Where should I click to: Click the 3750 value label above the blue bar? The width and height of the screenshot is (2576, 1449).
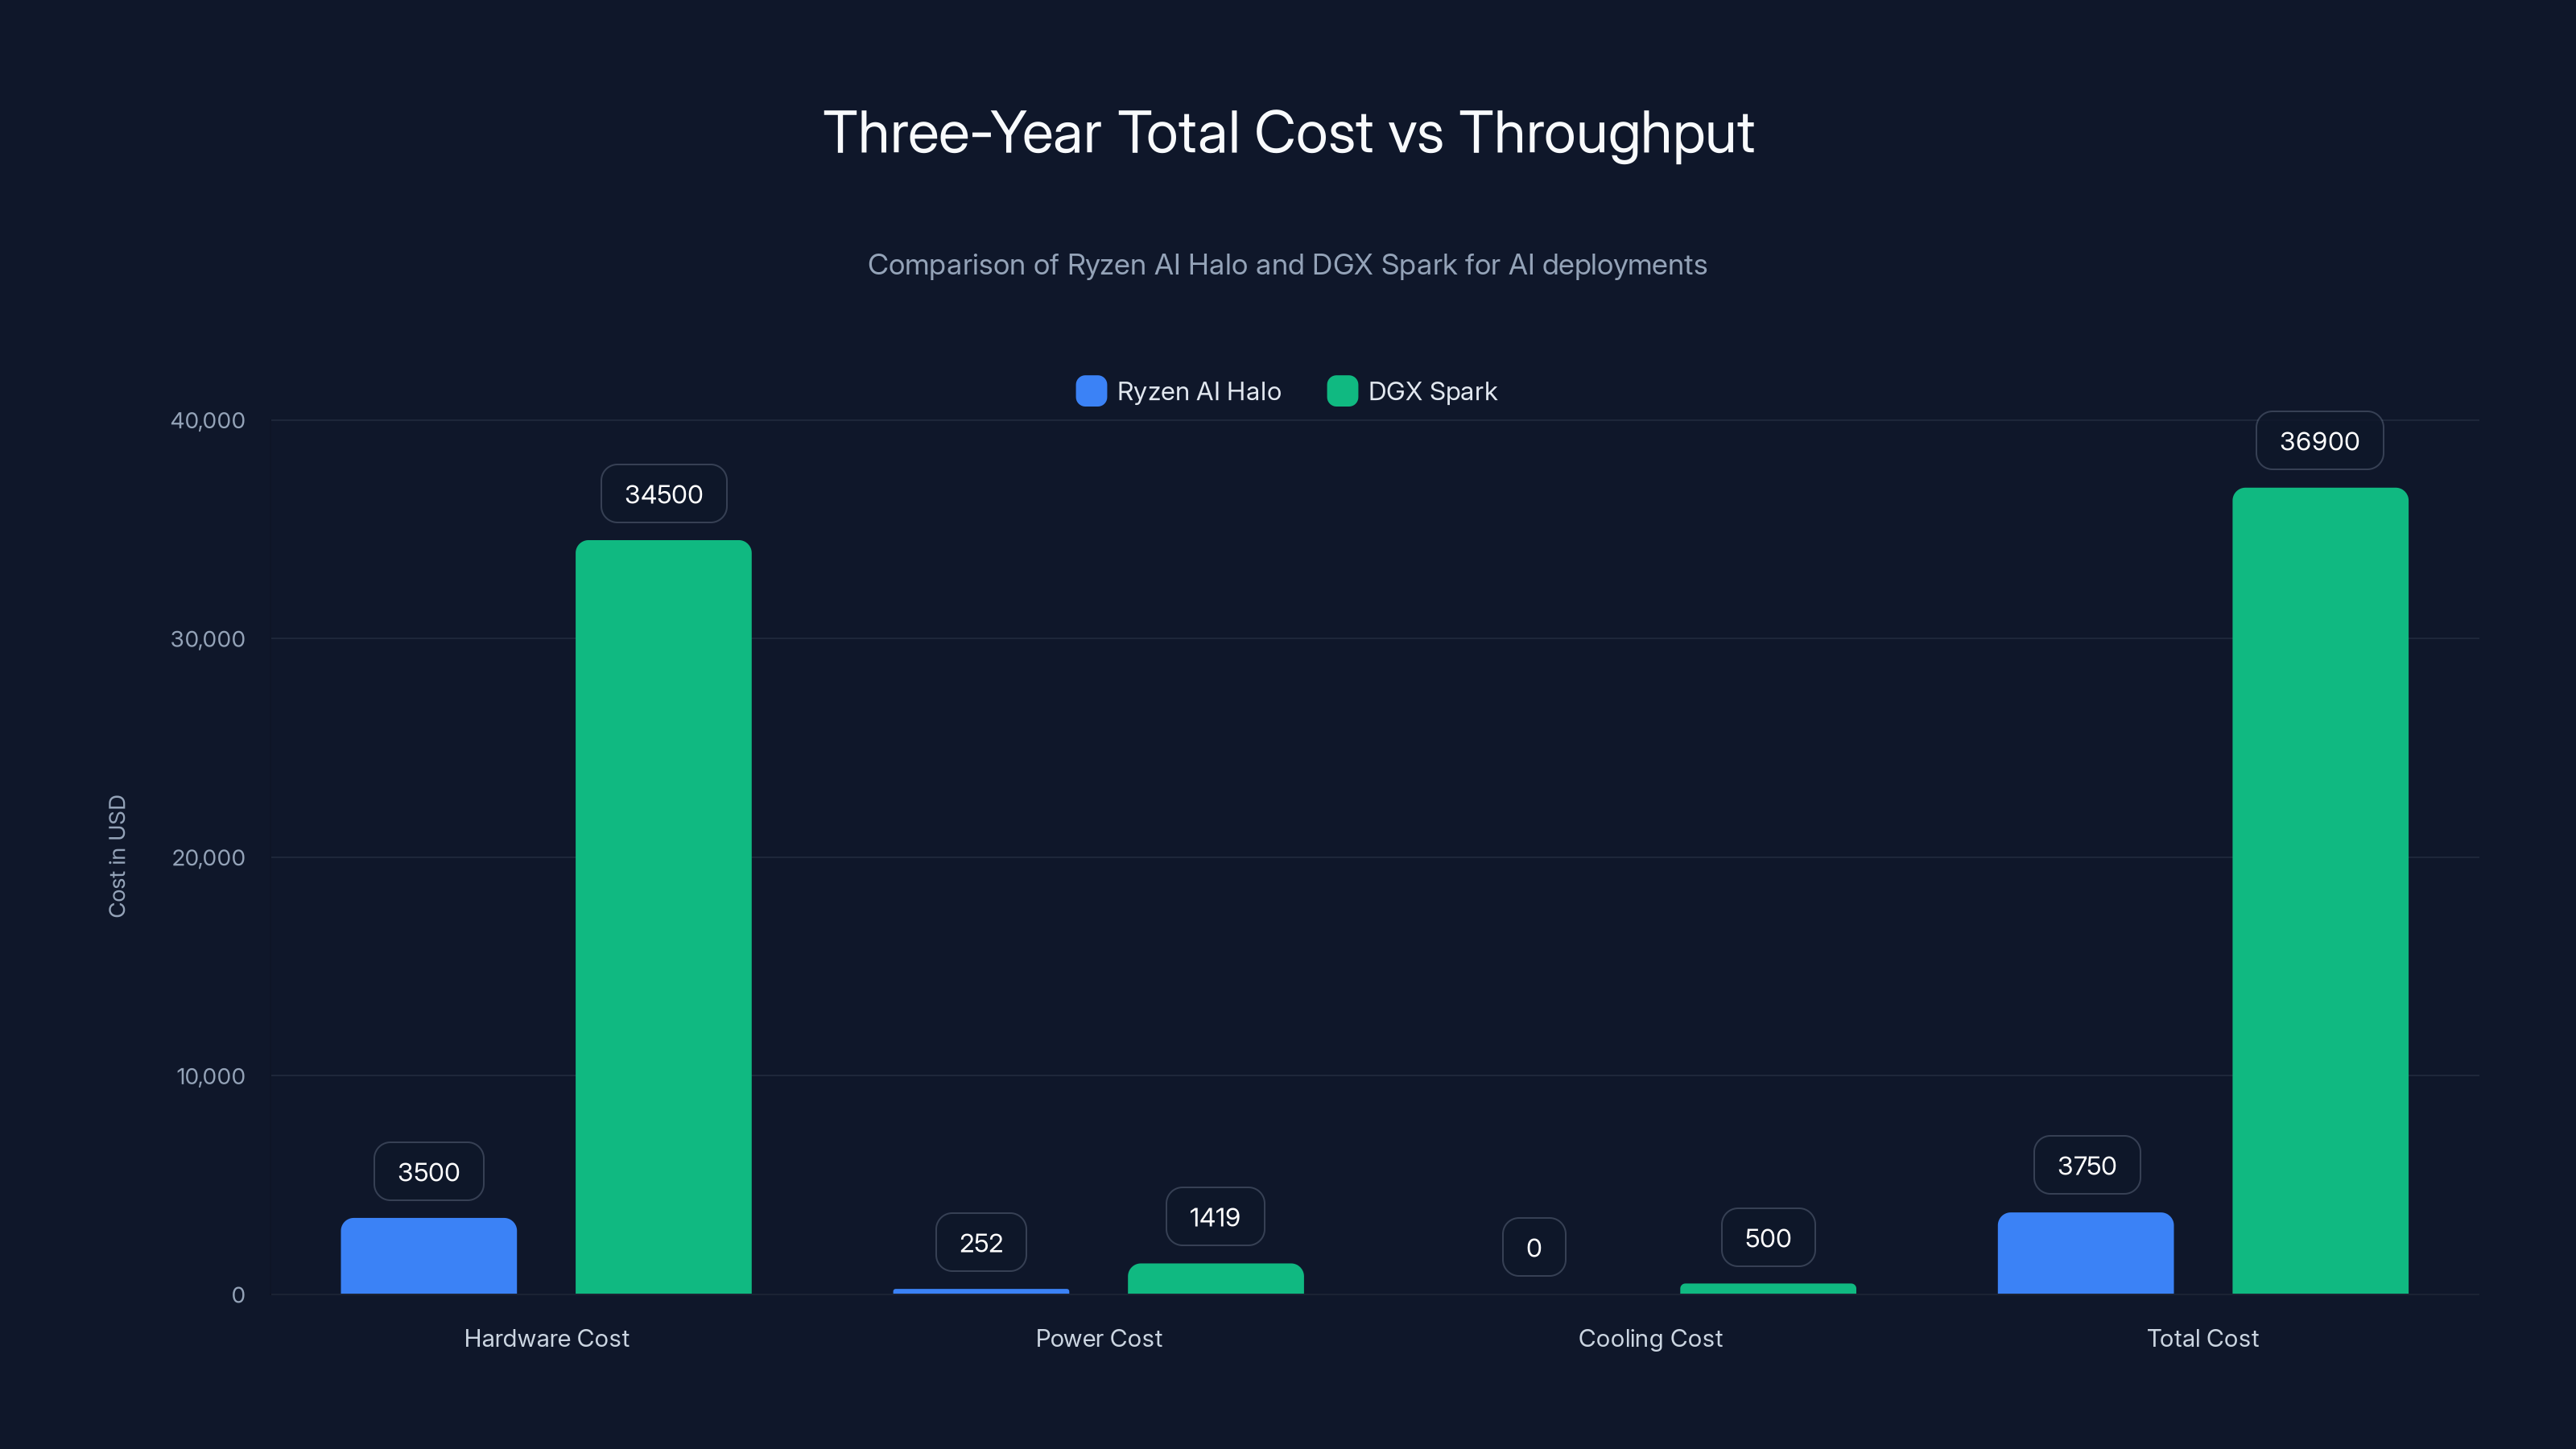pos(2085,1164)
